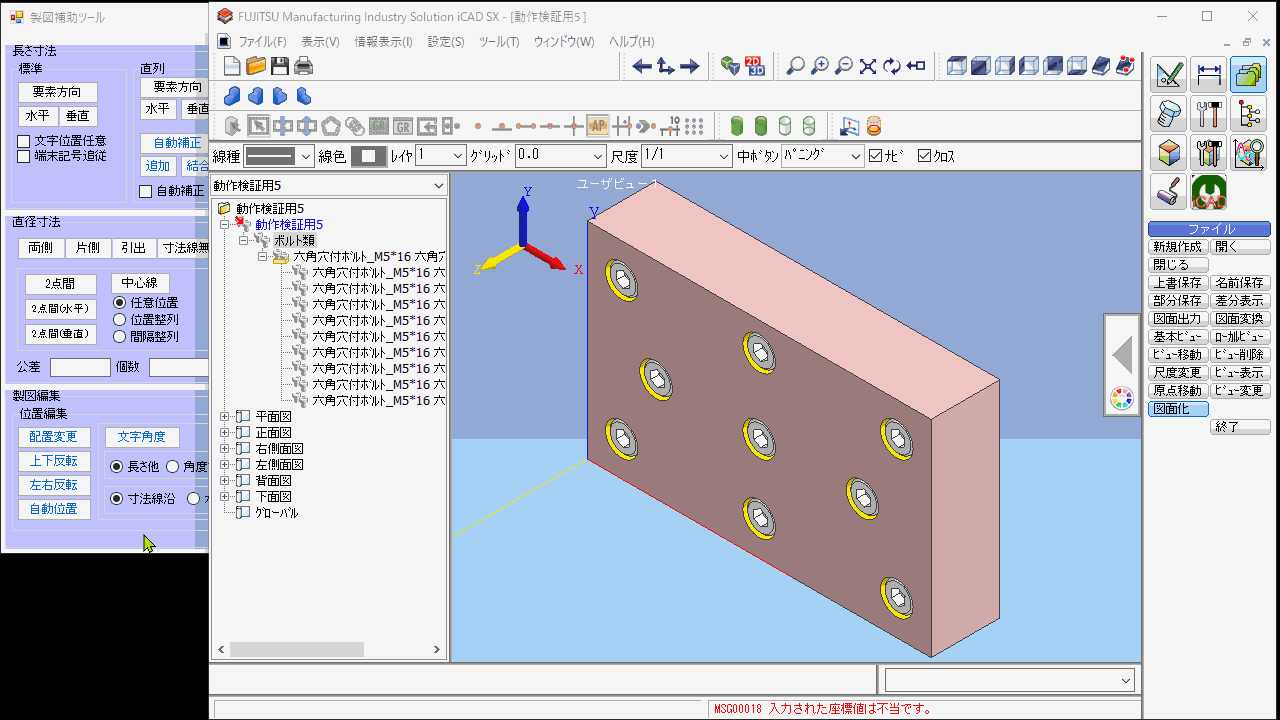1280x720 pixels.
Task: Open the 表示(V) menu
Action: pyautogui.click(x=320, y=42)
